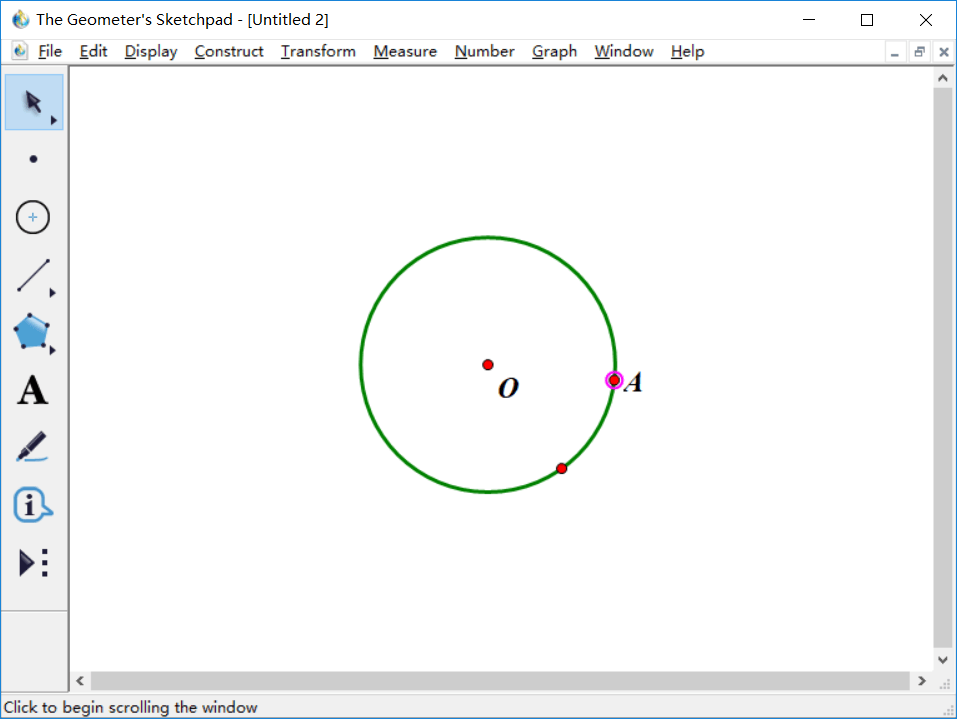Select the Compass circle tool
Screen dimensions: 957x719
tap(33, 217)
